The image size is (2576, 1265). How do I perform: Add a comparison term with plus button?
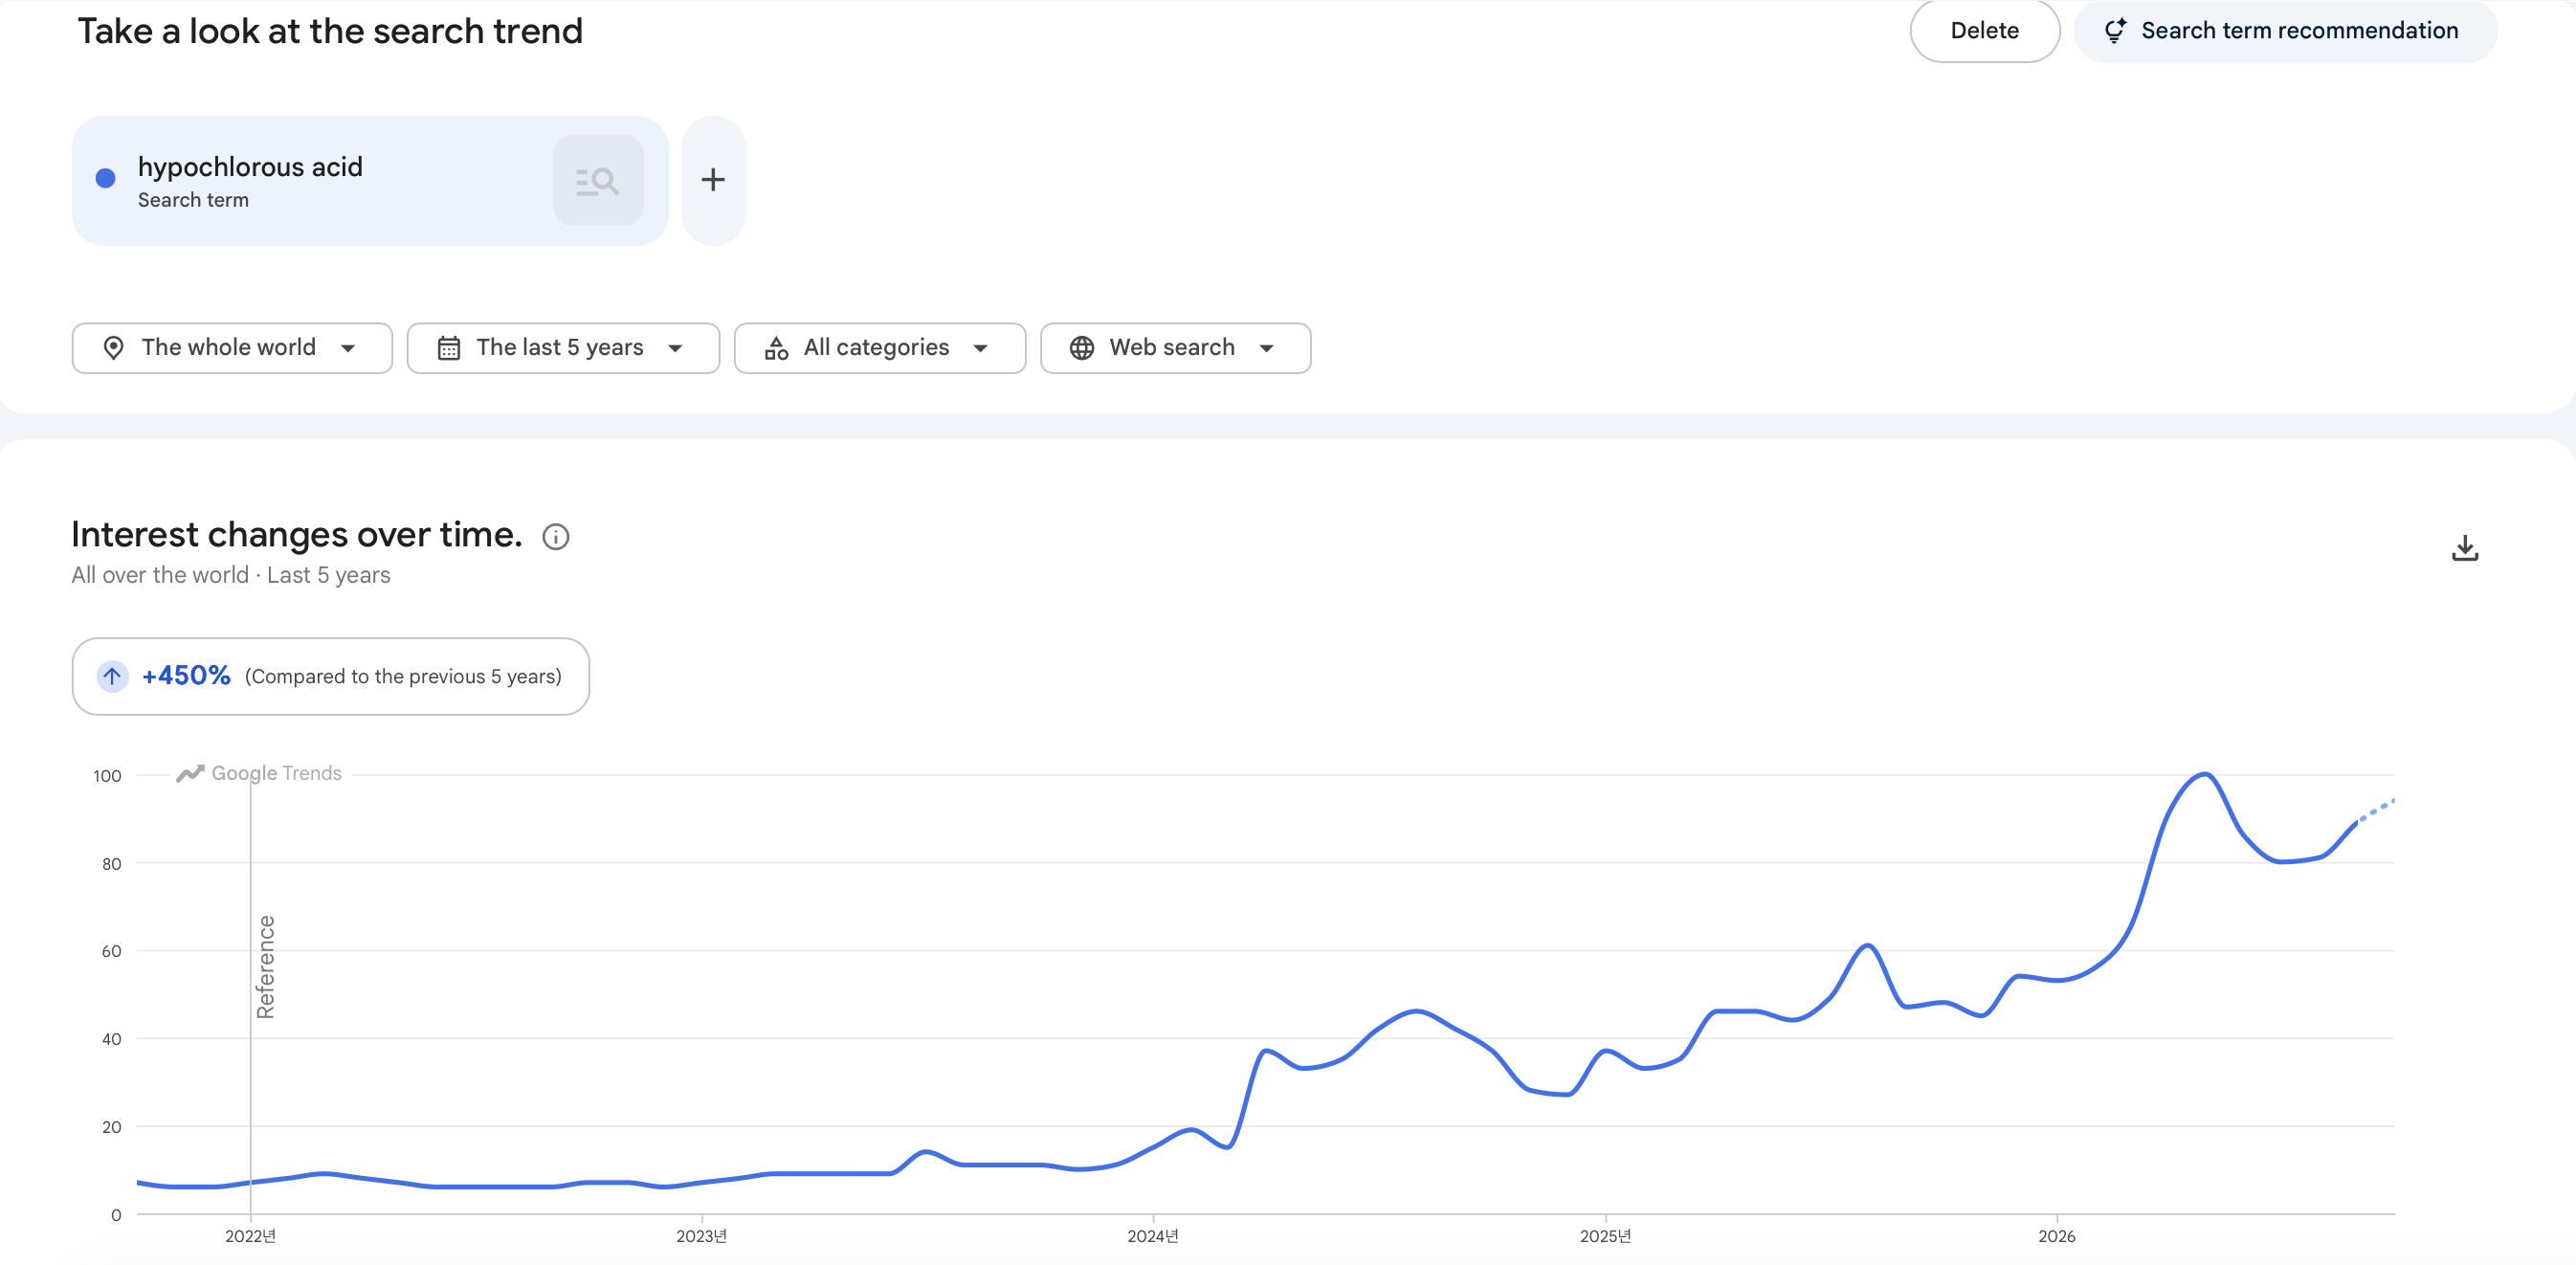(x=713, y=180)
